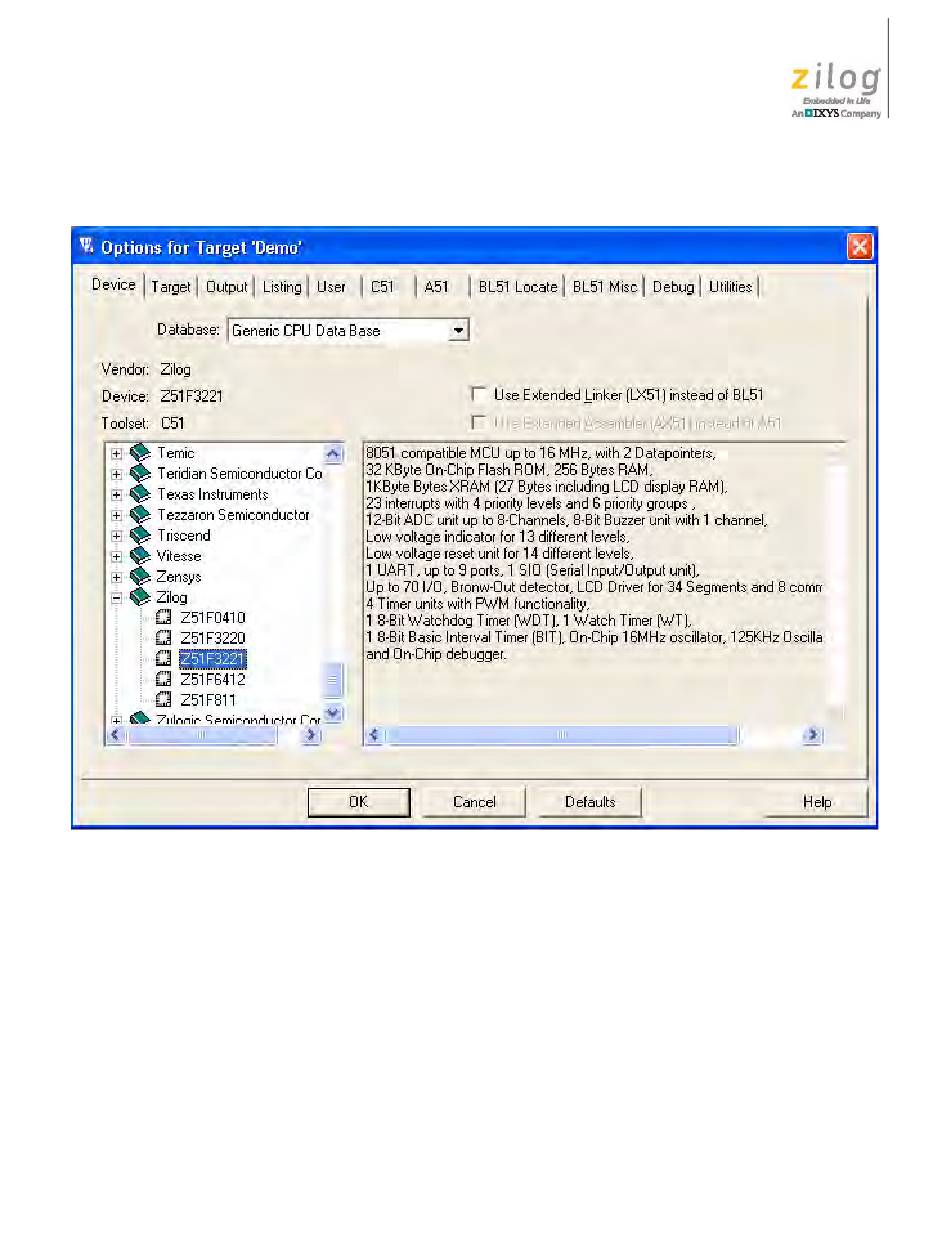This screenshot has width=950, height=1260.
Task: Click the device tree scroll down arrow
Action: (x=333, y=714)
